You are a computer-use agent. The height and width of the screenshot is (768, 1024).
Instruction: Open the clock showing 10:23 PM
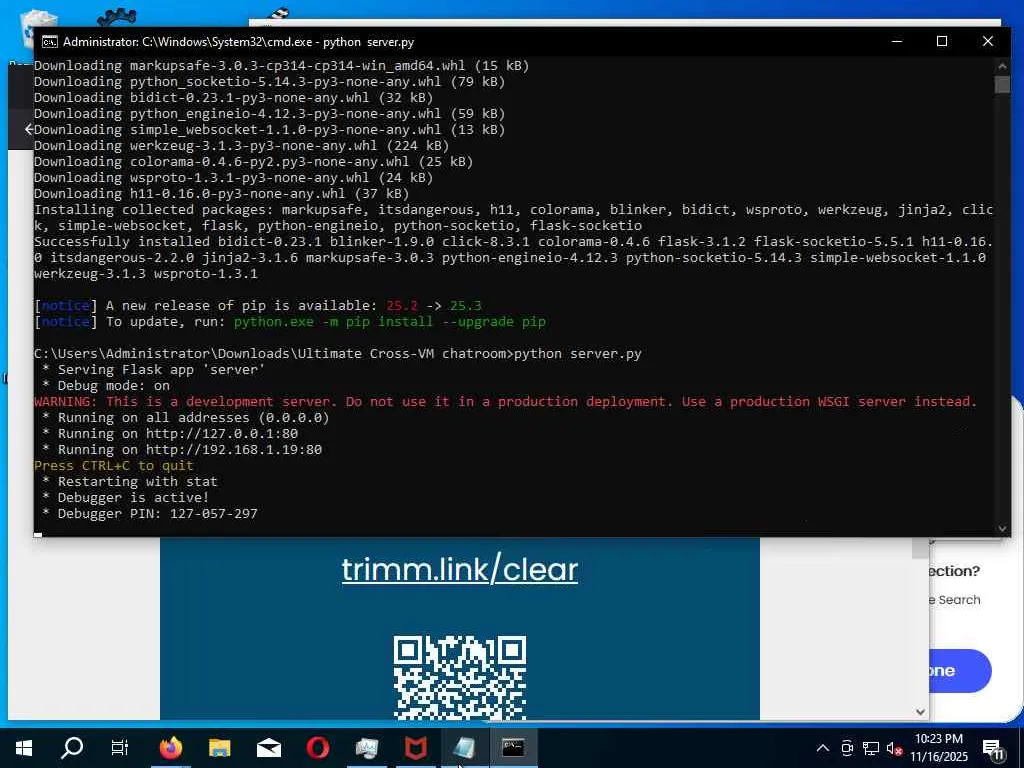[x=939, y=748]
